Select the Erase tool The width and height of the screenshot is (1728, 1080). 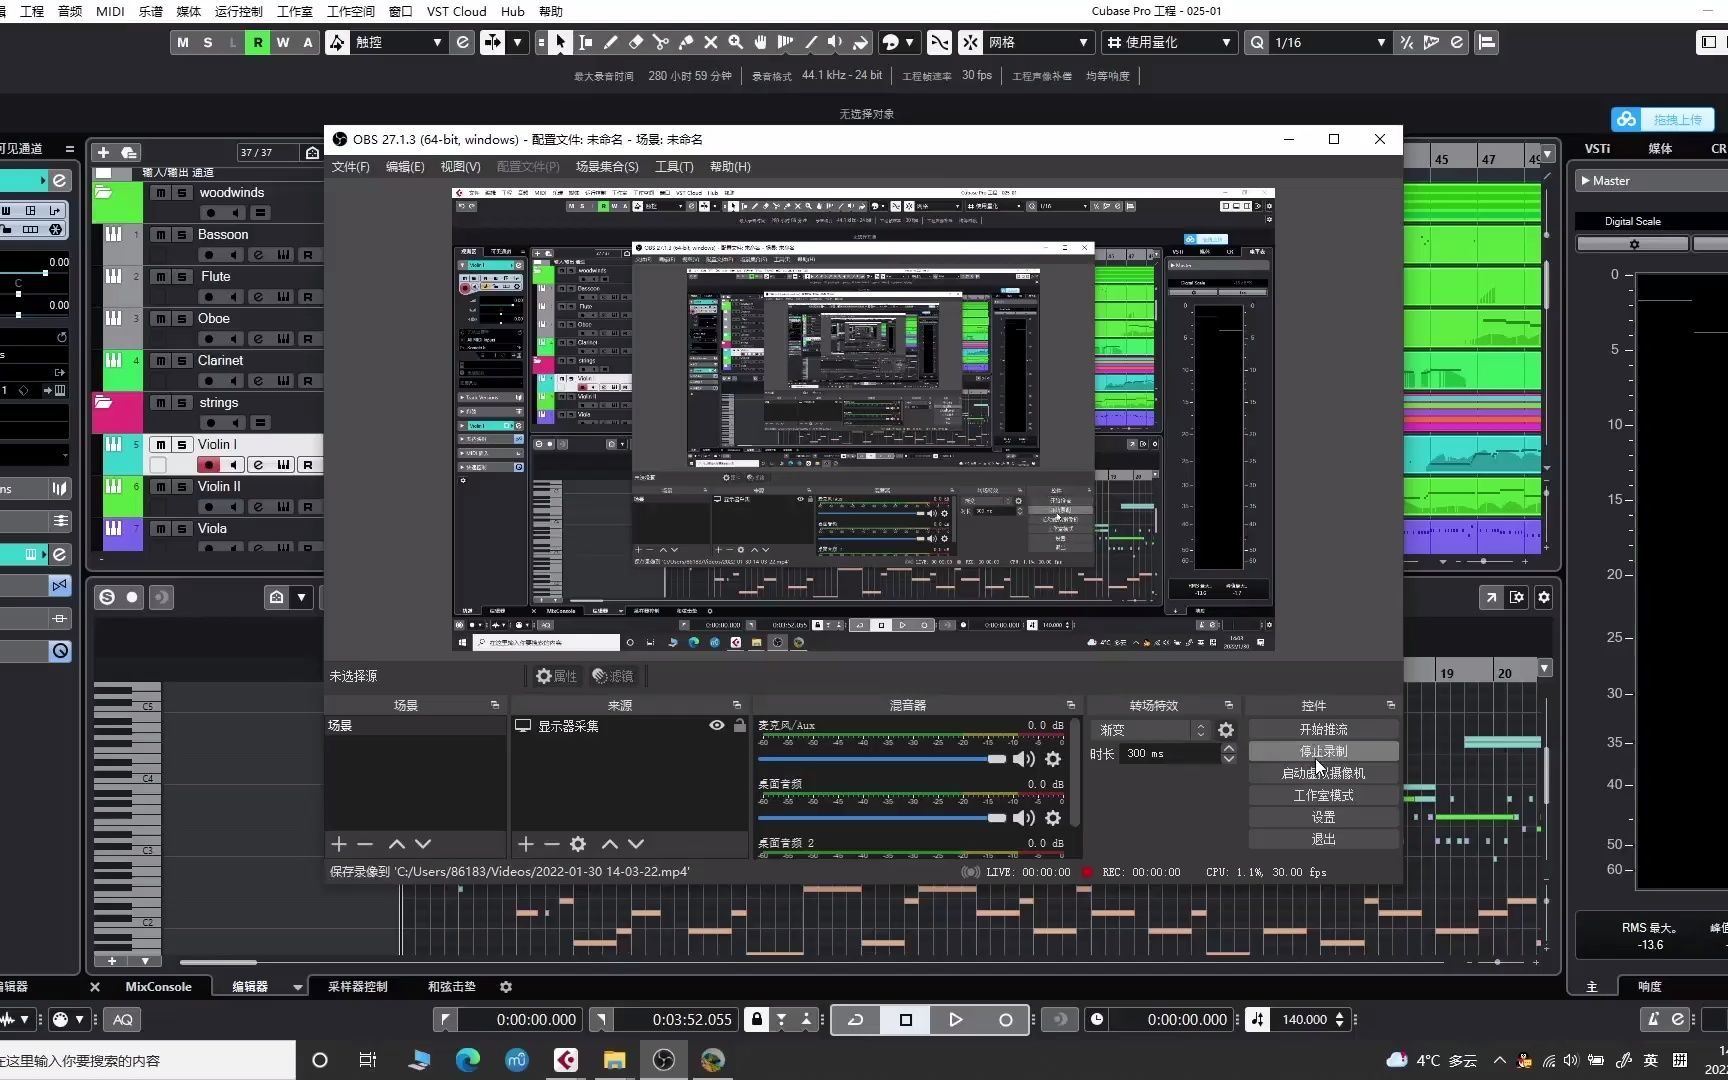tap(635, 42)
